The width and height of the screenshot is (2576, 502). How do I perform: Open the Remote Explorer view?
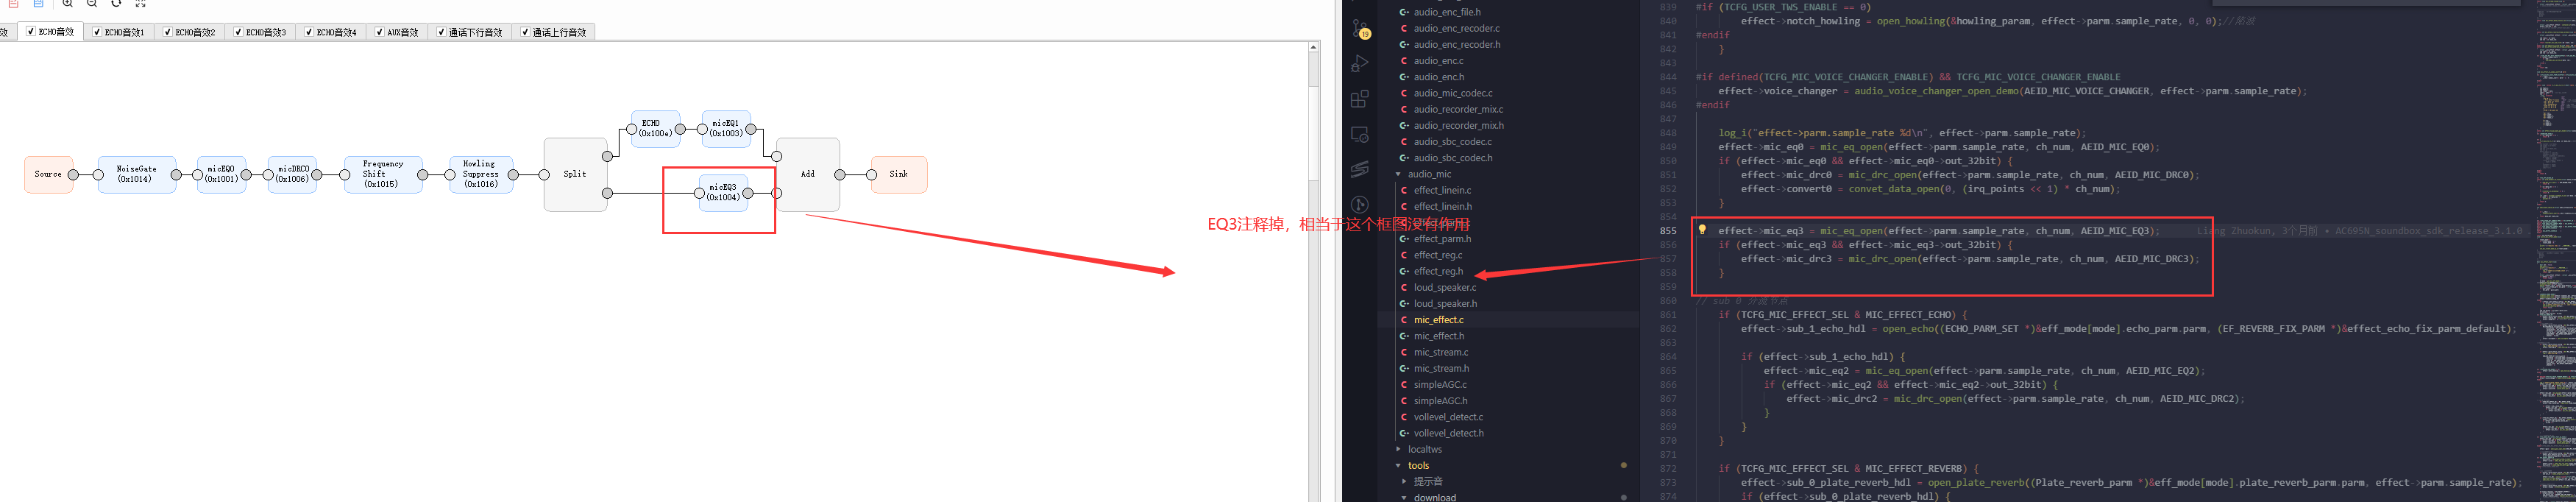[x=1360, y=134]
